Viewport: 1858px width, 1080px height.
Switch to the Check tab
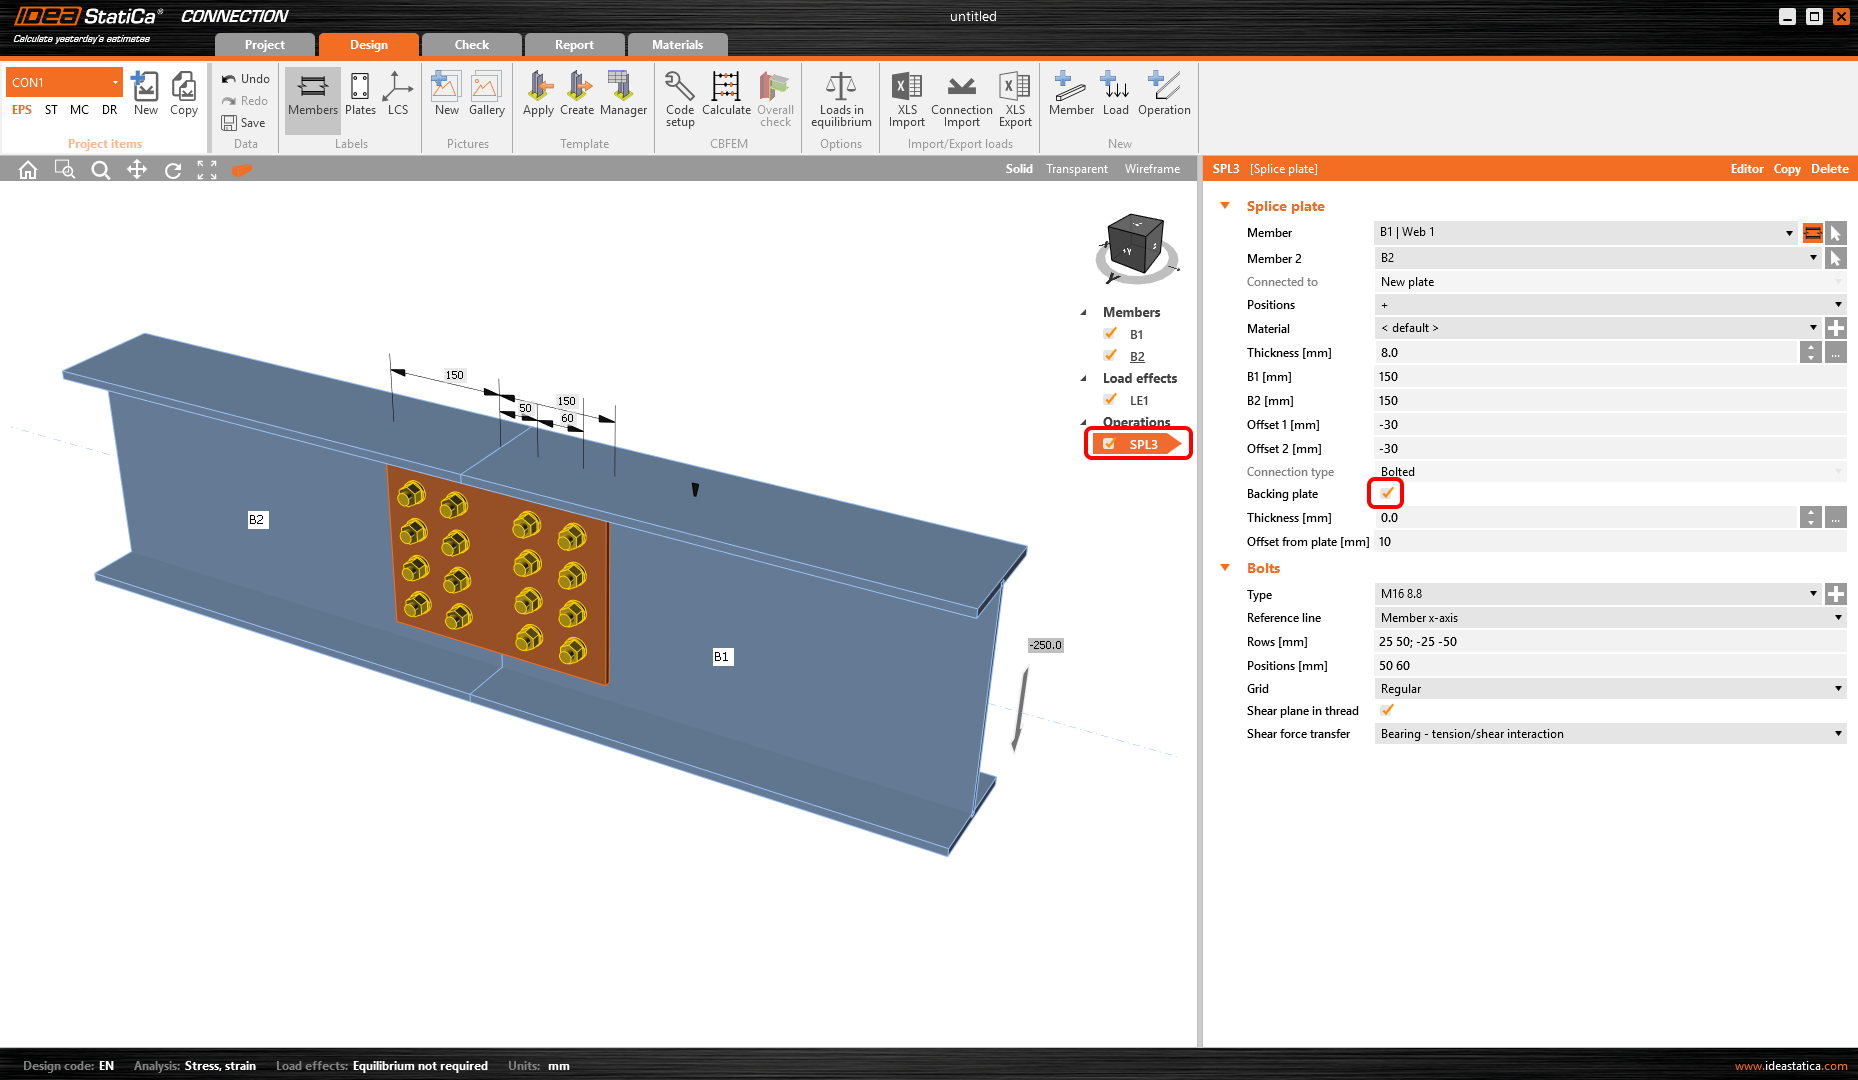[471, 44]
